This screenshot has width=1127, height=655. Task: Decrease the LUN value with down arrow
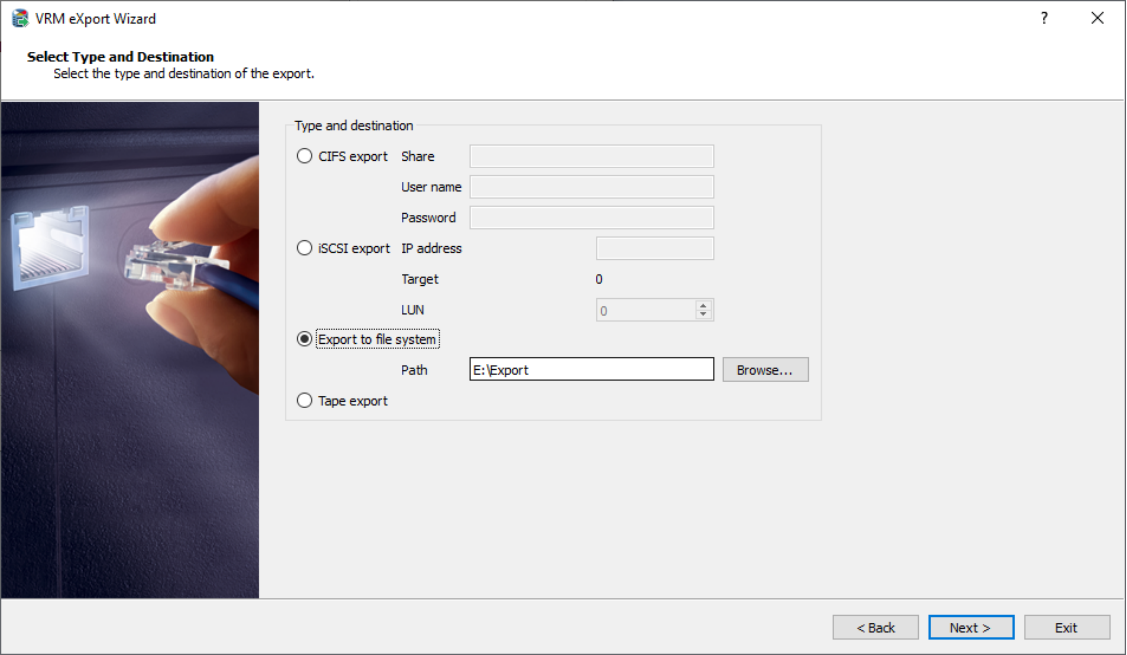tap(704, 315)
